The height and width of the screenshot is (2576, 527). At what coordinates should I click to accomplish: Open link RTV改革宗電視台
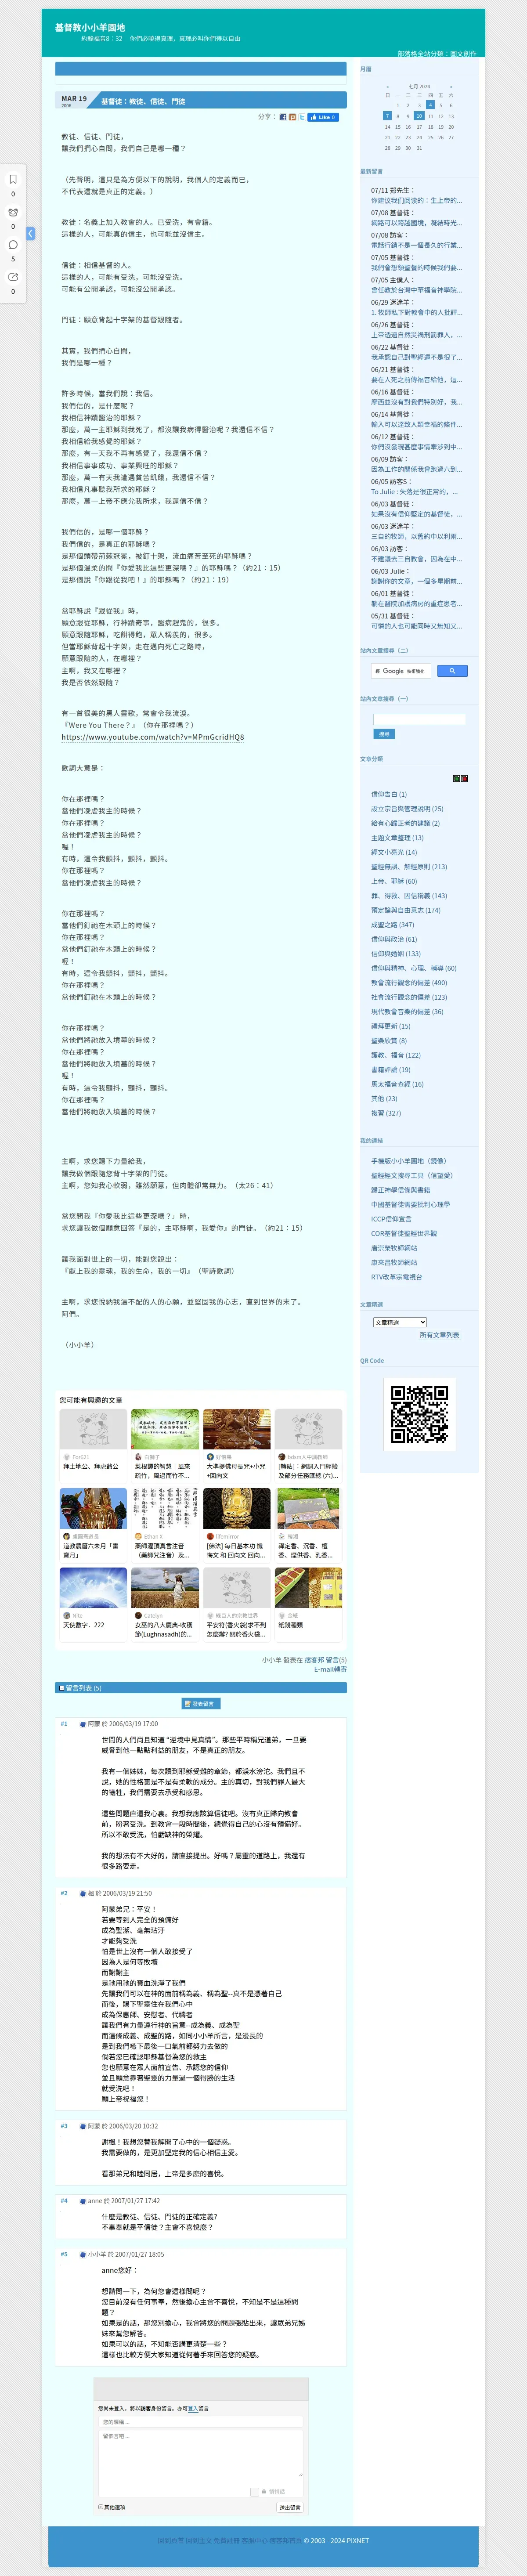pos(396,1277)
